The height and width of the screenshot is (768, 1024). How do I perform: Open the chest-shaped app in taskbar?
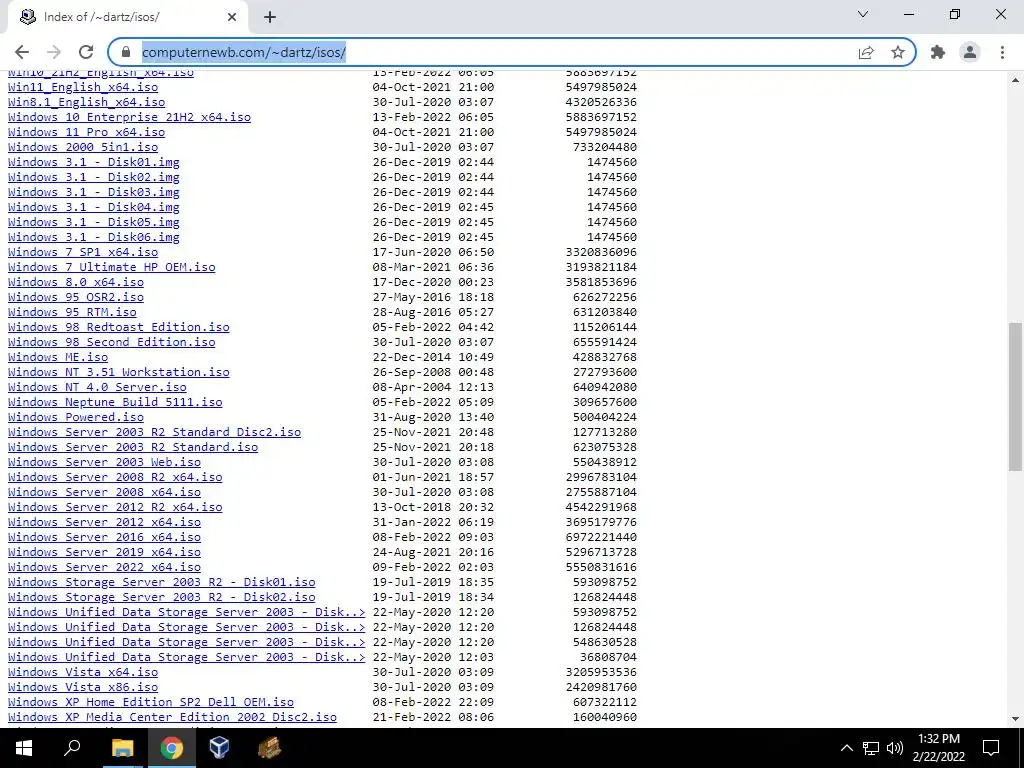(268, 748)
